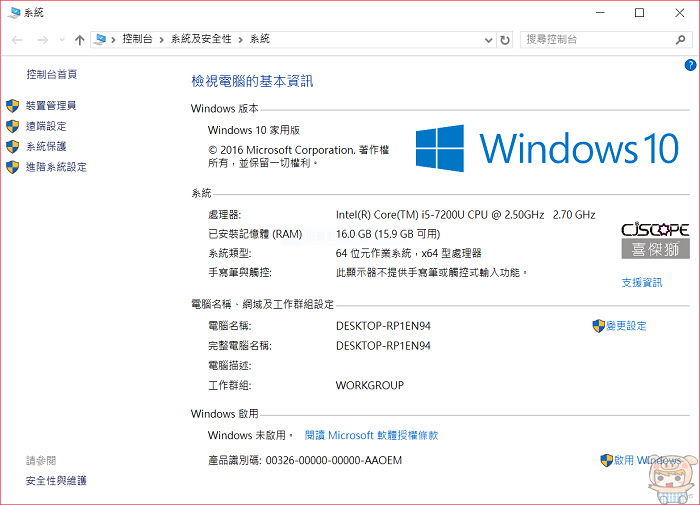Click the full computer name next to 完整電腦名稱
The image size is (700, 505).
coord(383,346)
